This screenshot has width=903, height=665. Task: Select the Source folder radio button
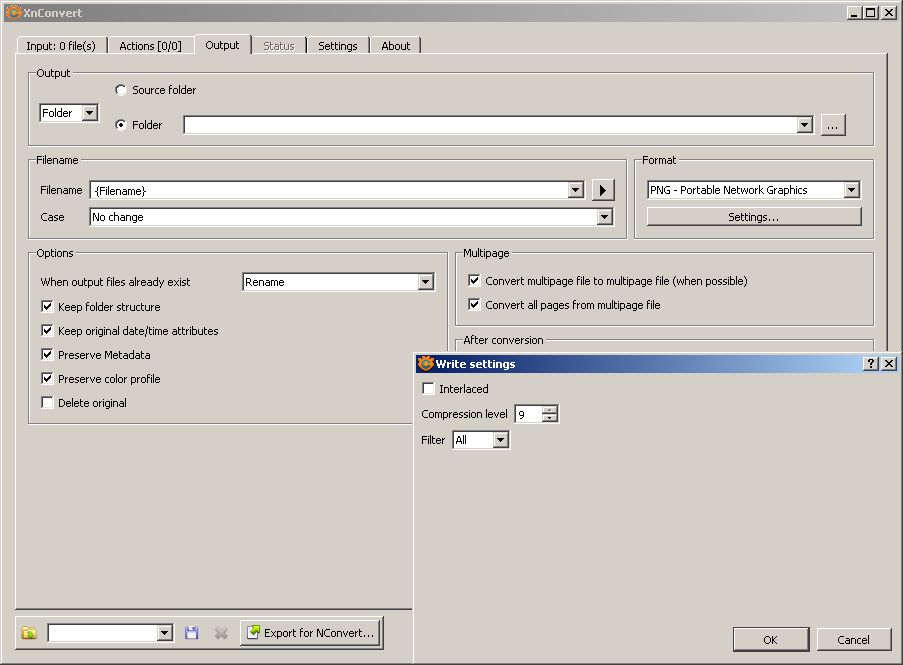[121, 90]
